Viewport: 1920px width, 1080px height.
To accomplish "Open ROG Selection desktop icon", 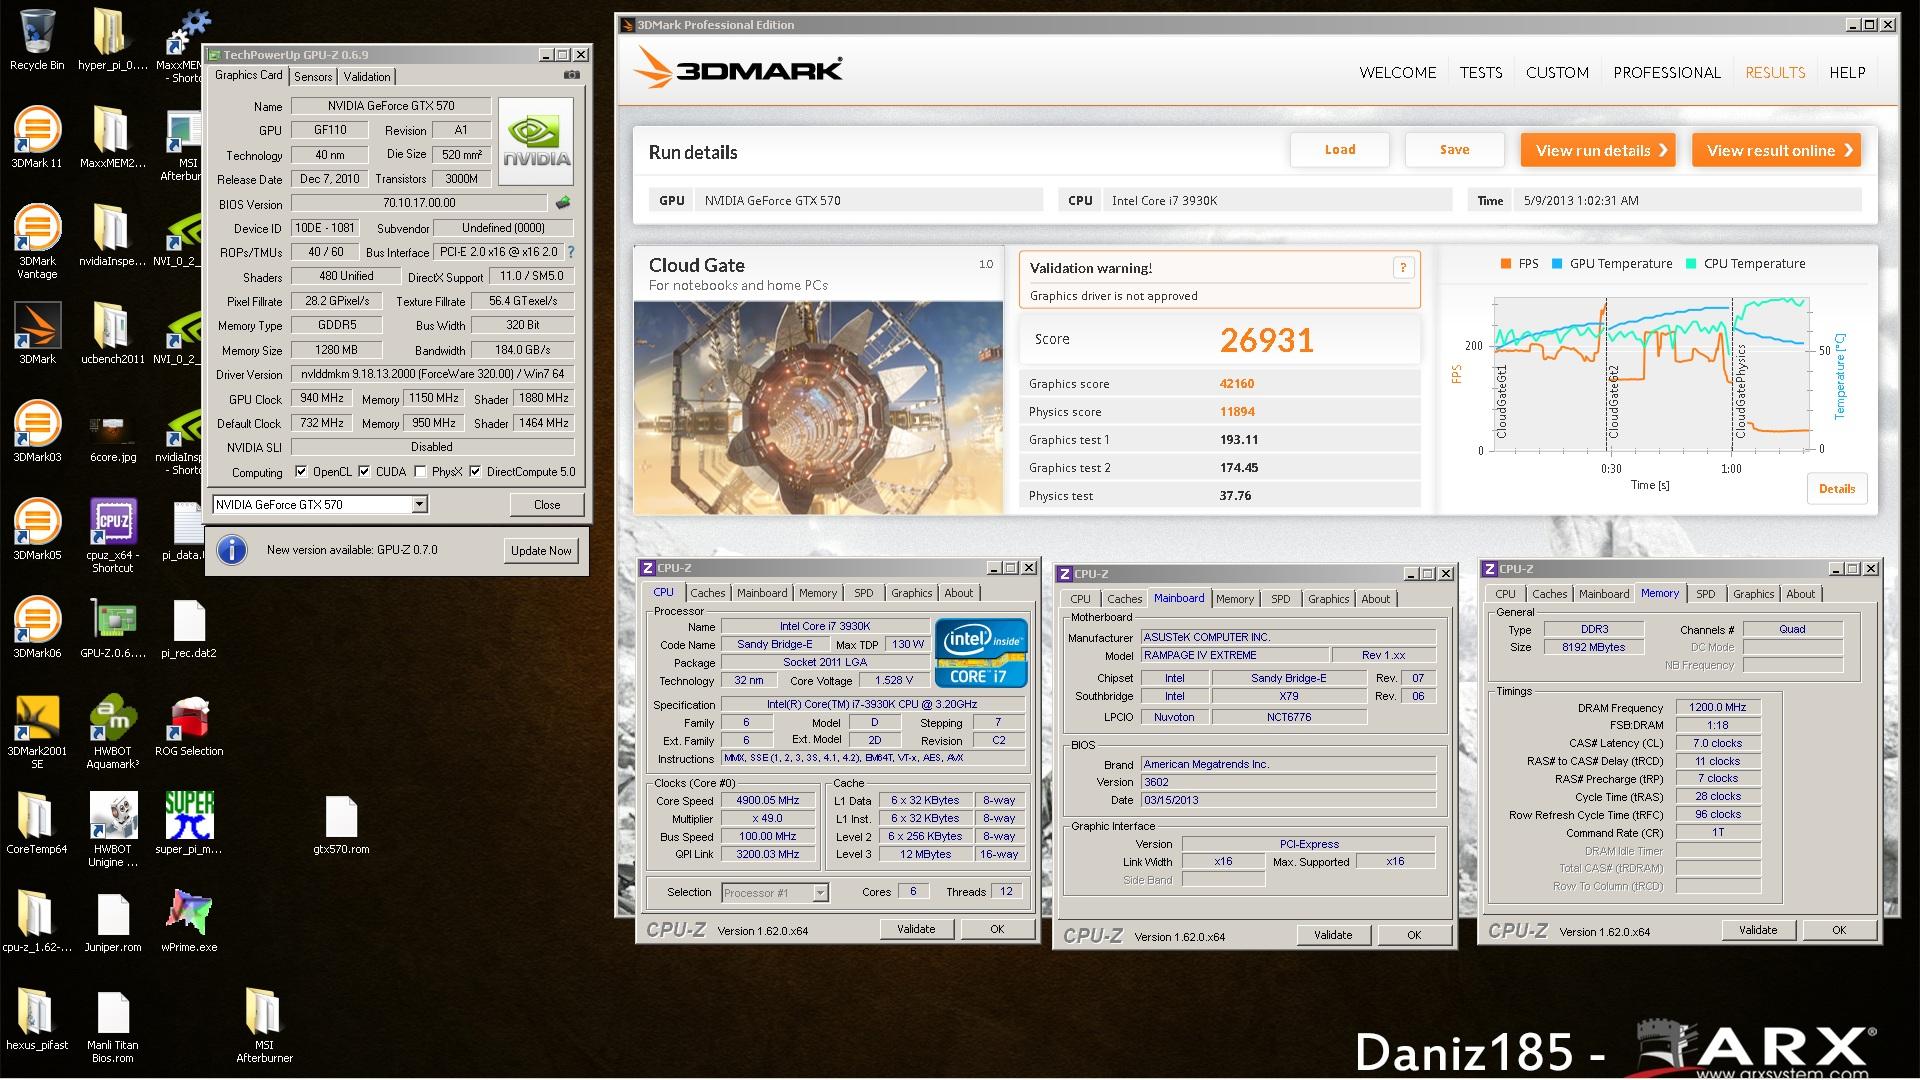I will (189, 724).
